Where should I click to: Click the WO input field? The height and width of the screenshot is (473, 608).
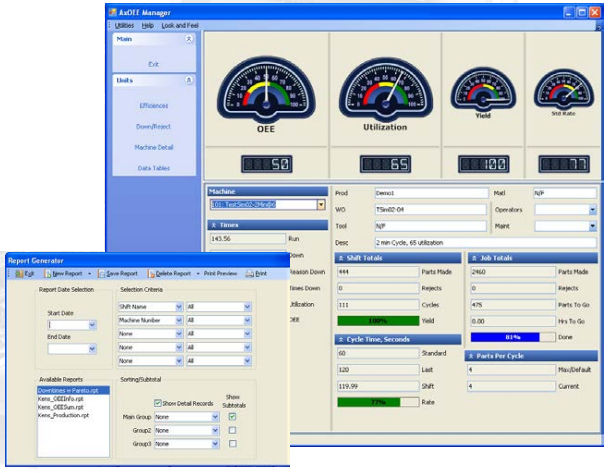coord(430,210)
